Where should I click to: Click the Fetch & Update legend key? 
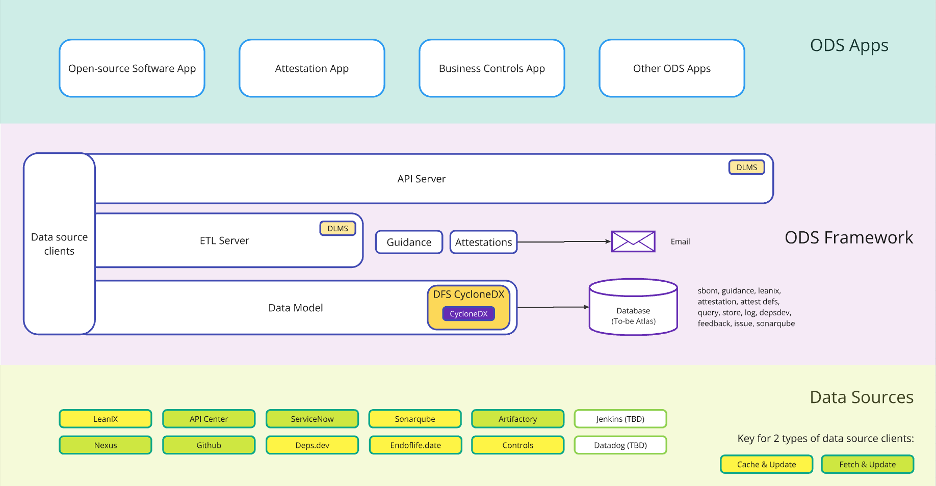867,464
